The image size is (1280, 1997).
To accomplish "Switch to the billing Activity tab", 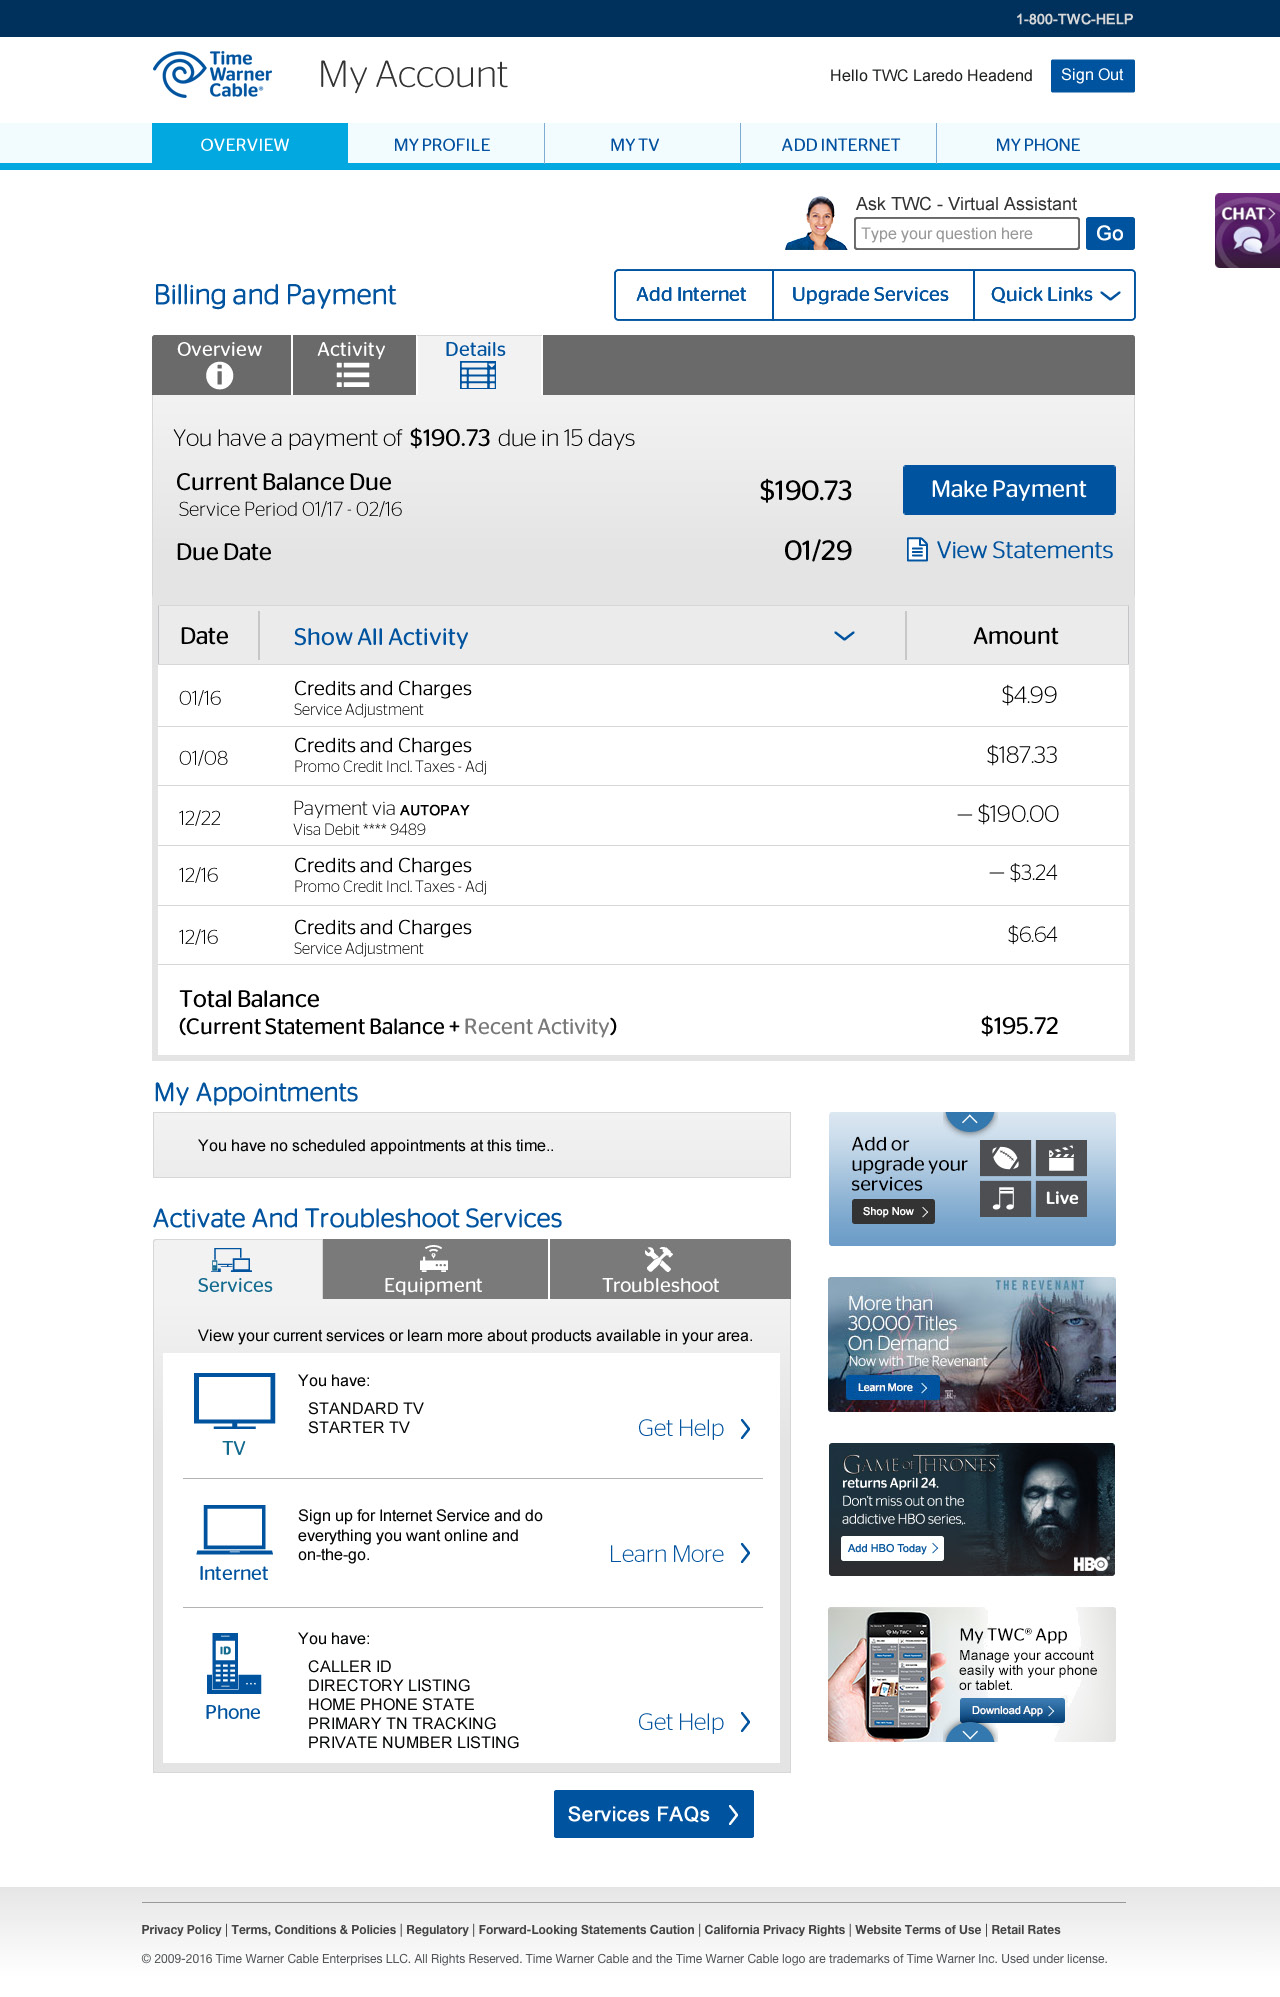I will (x=354, y=365).
